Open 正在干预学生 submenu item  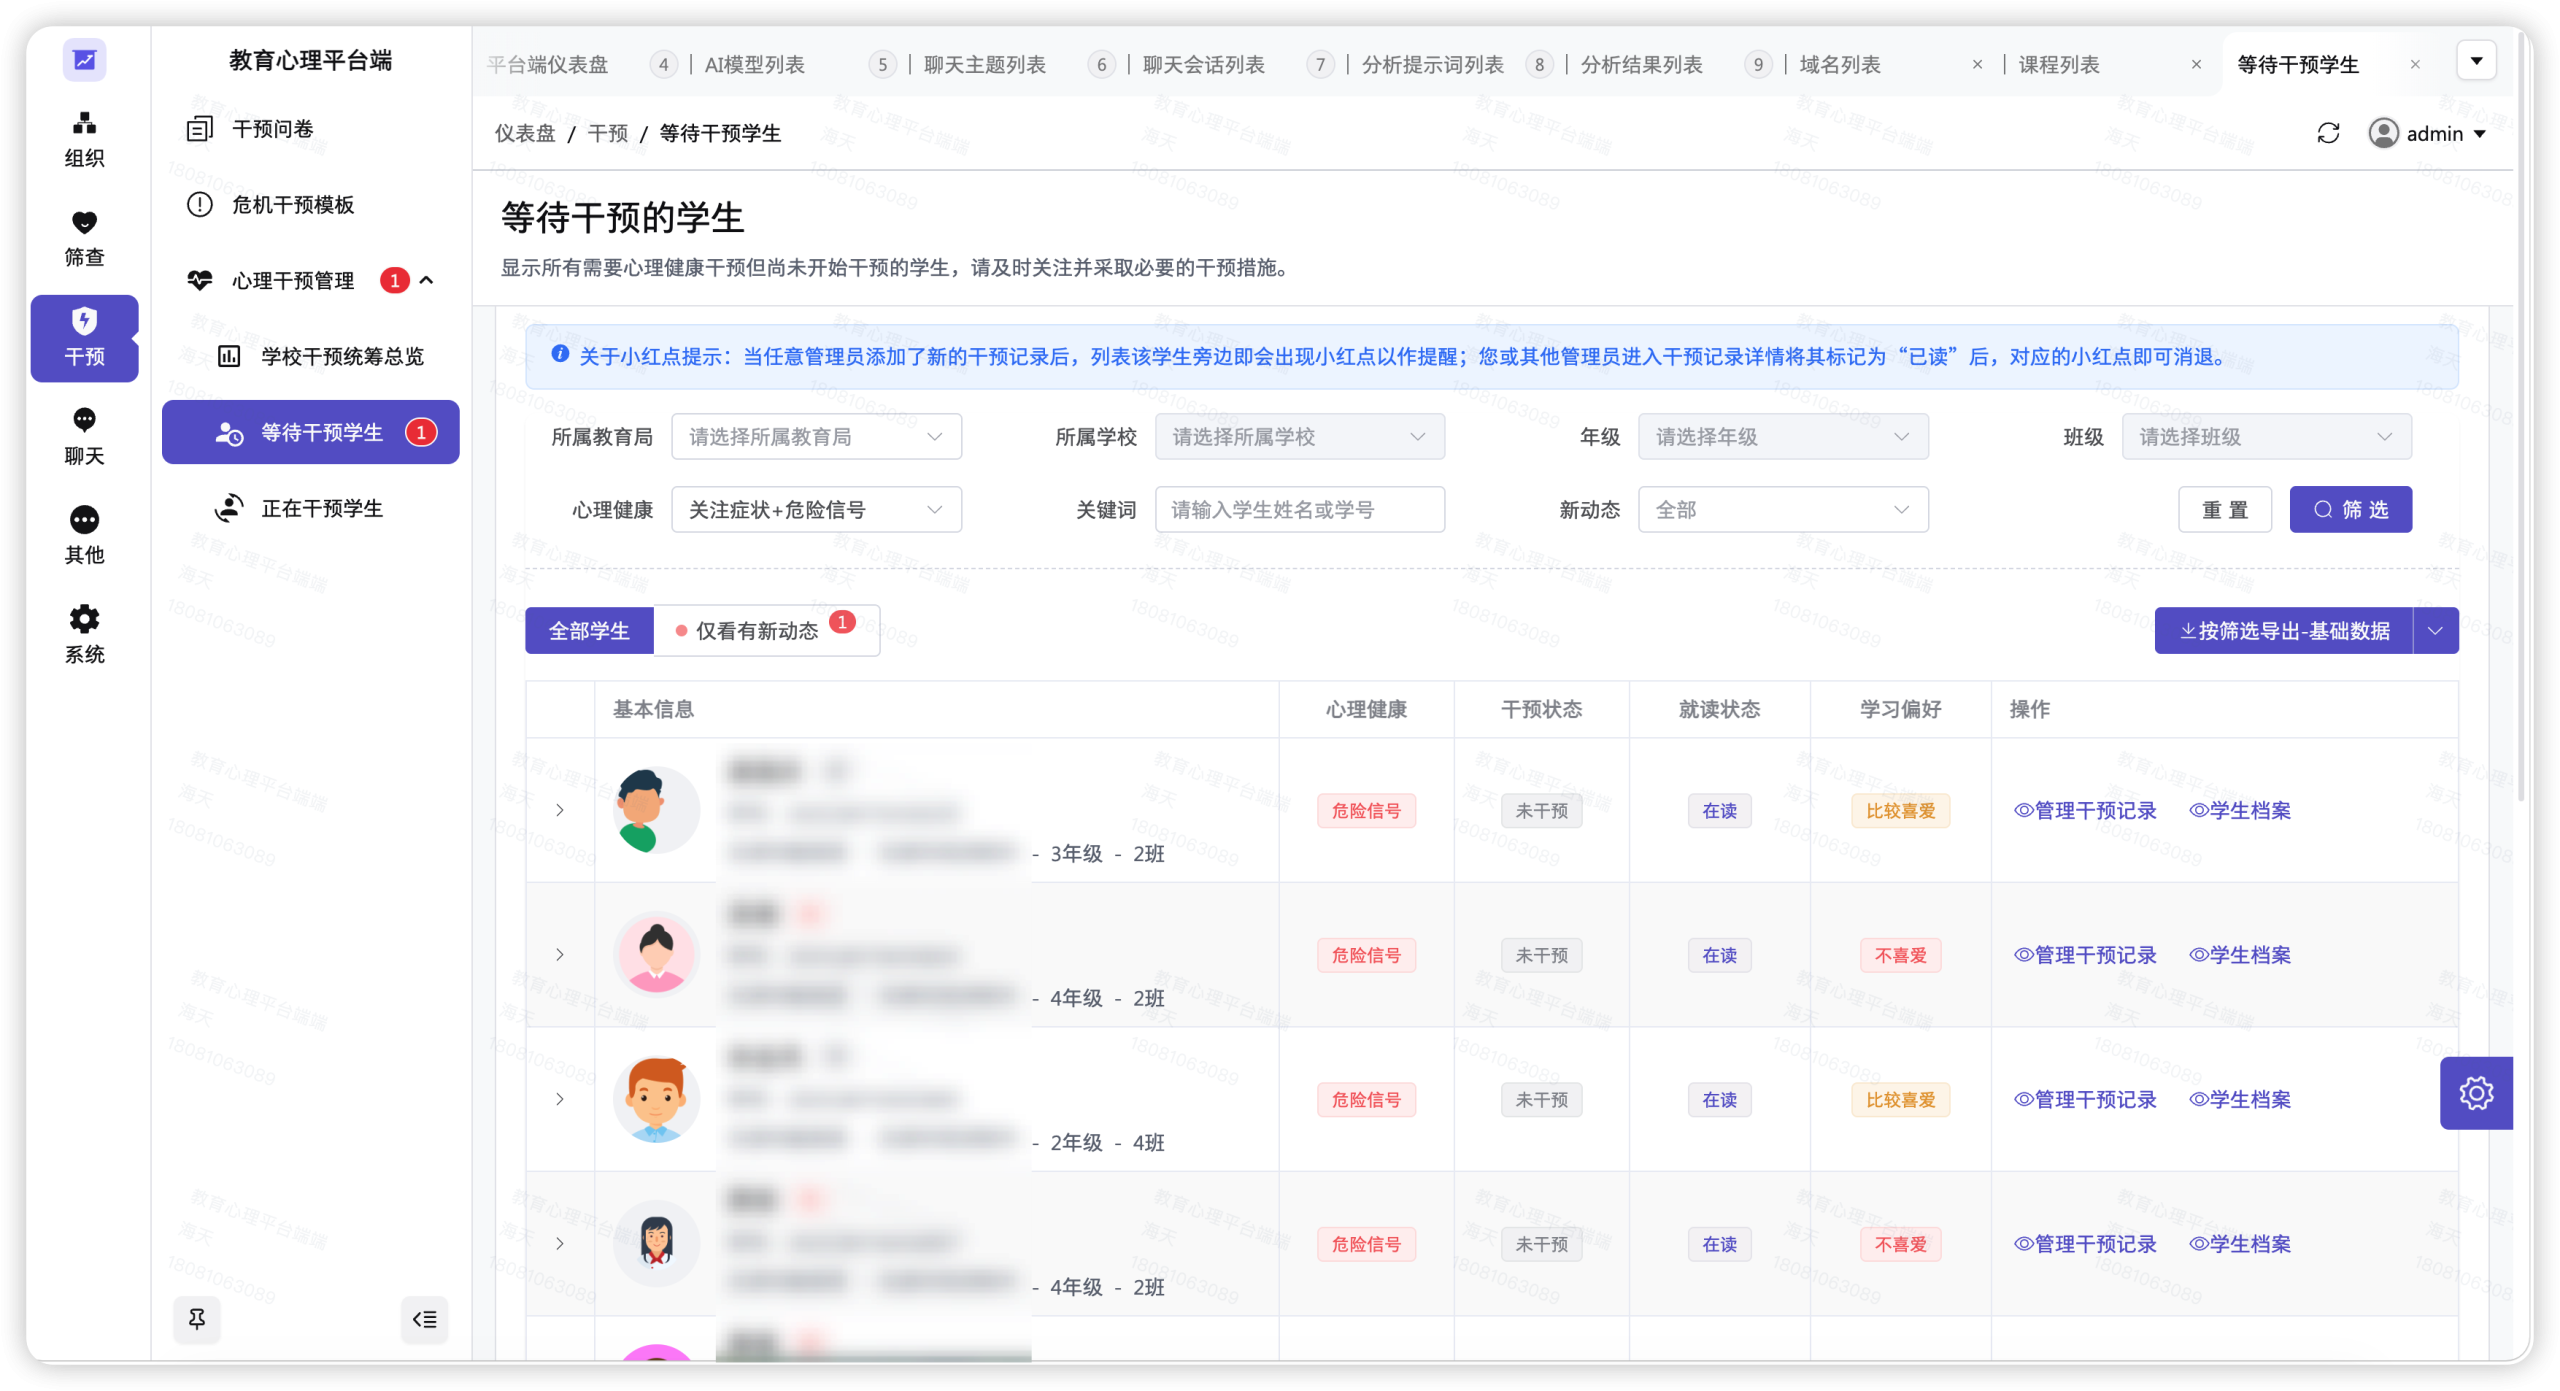[312, 508]
